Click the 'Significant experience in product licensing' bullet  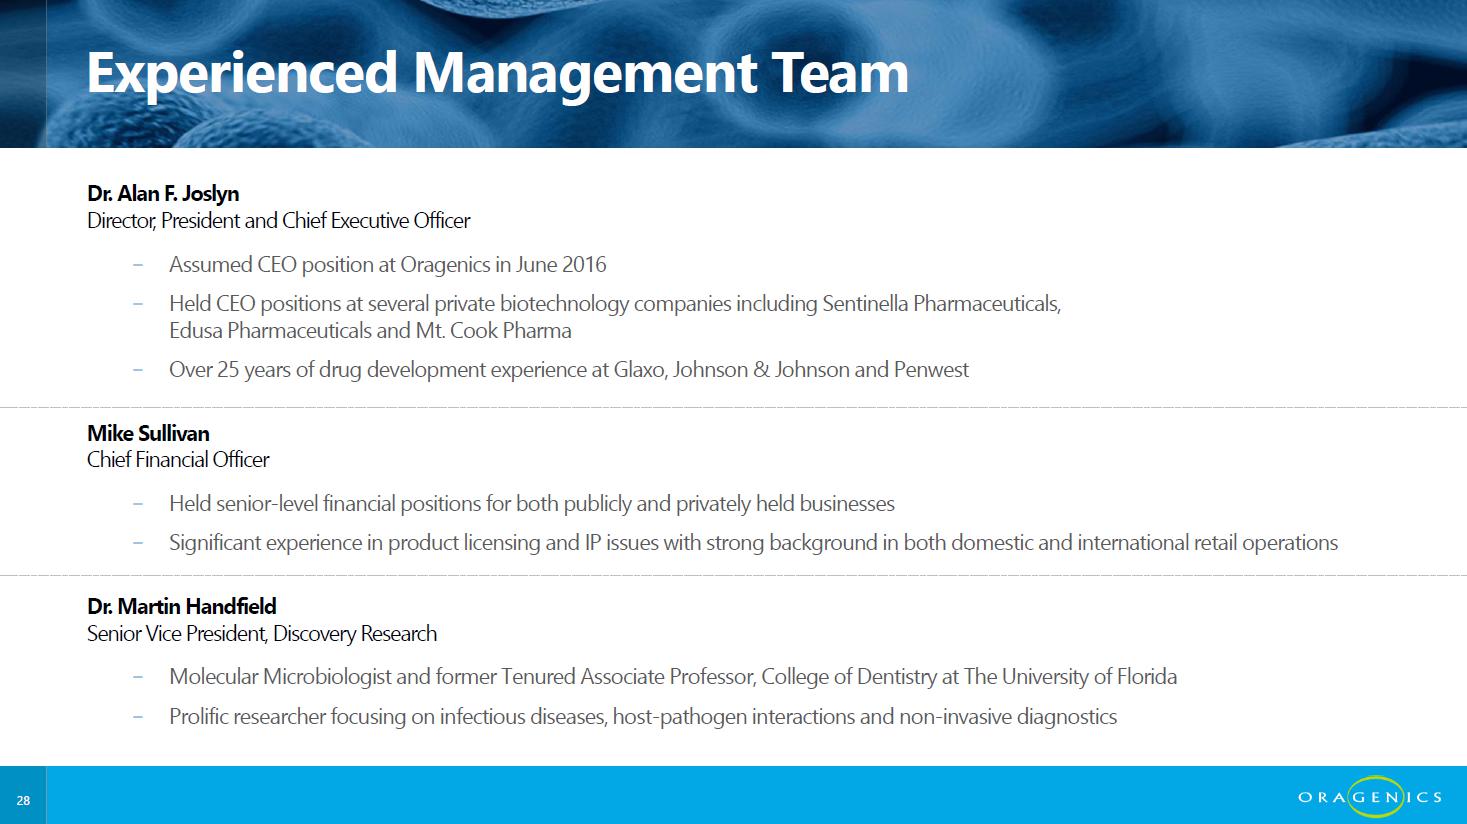point(752,543)
